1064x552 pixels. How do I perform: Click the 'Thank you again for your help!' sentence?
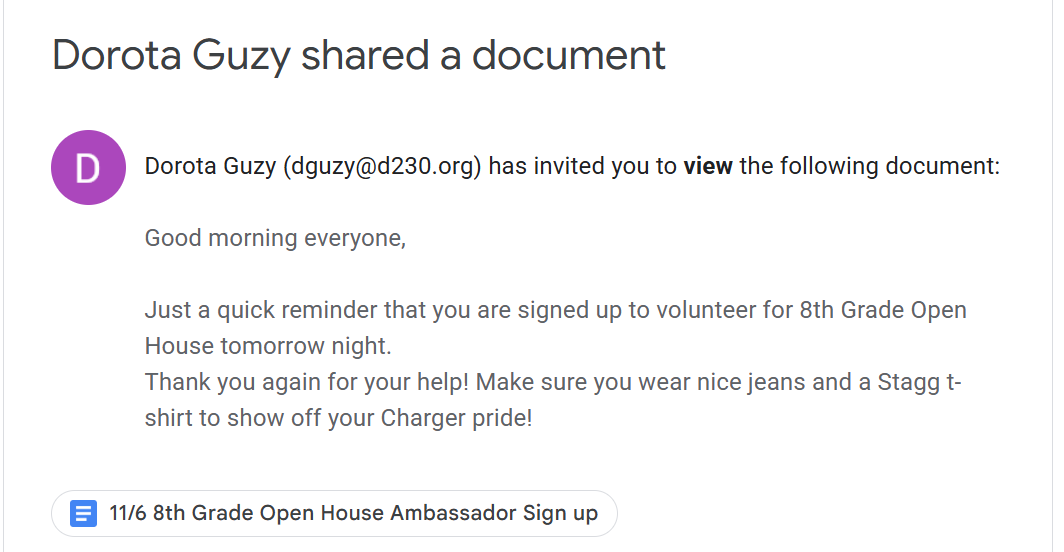point(308,382)
